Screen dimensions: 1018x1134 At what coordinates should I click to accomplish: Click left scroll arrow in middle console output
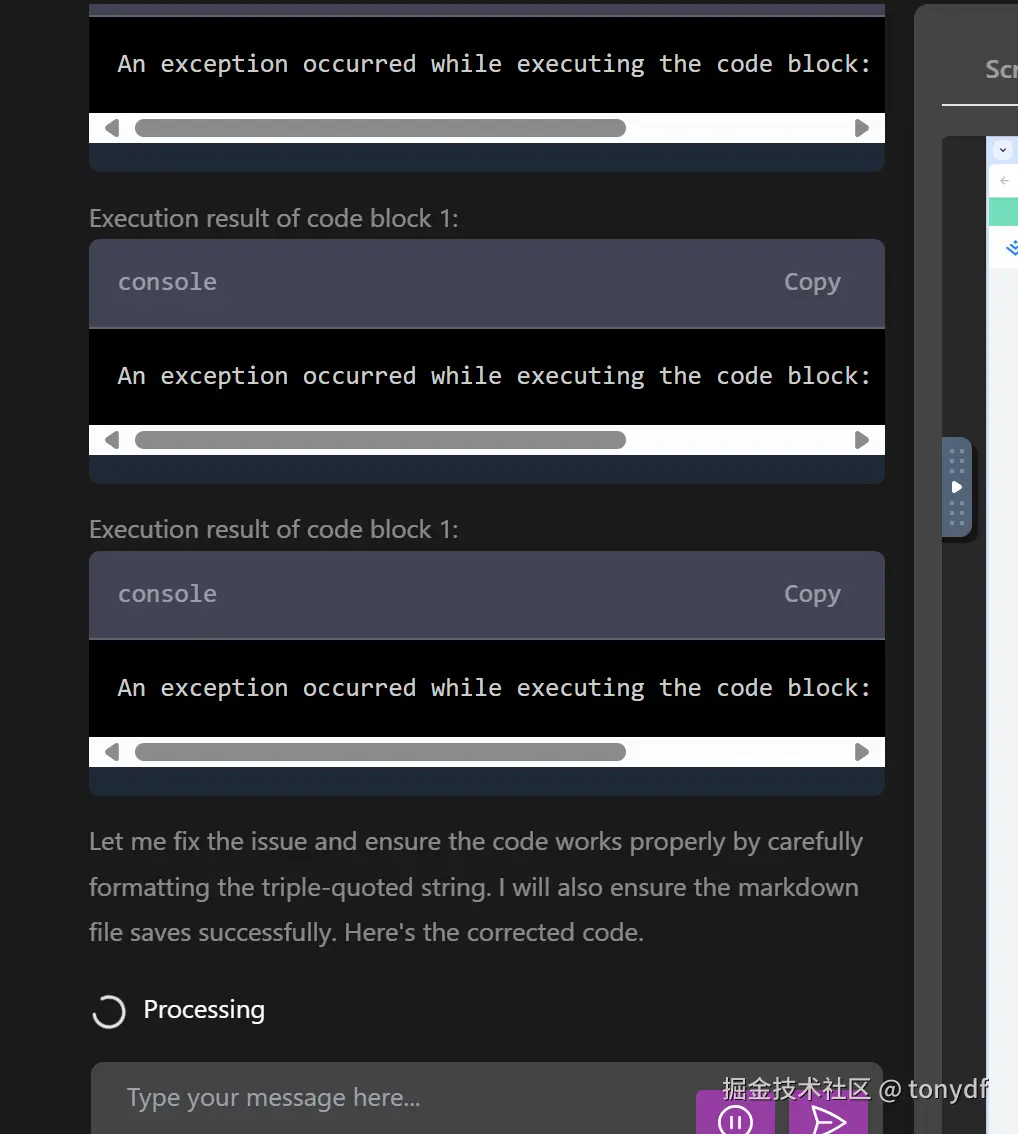tap(112, 440)
